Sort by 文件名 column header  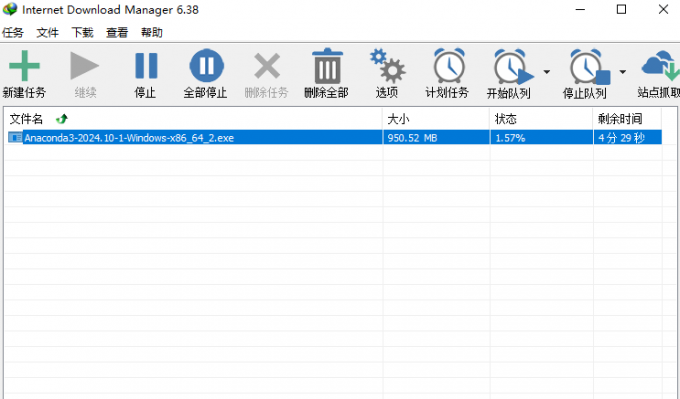193,119
